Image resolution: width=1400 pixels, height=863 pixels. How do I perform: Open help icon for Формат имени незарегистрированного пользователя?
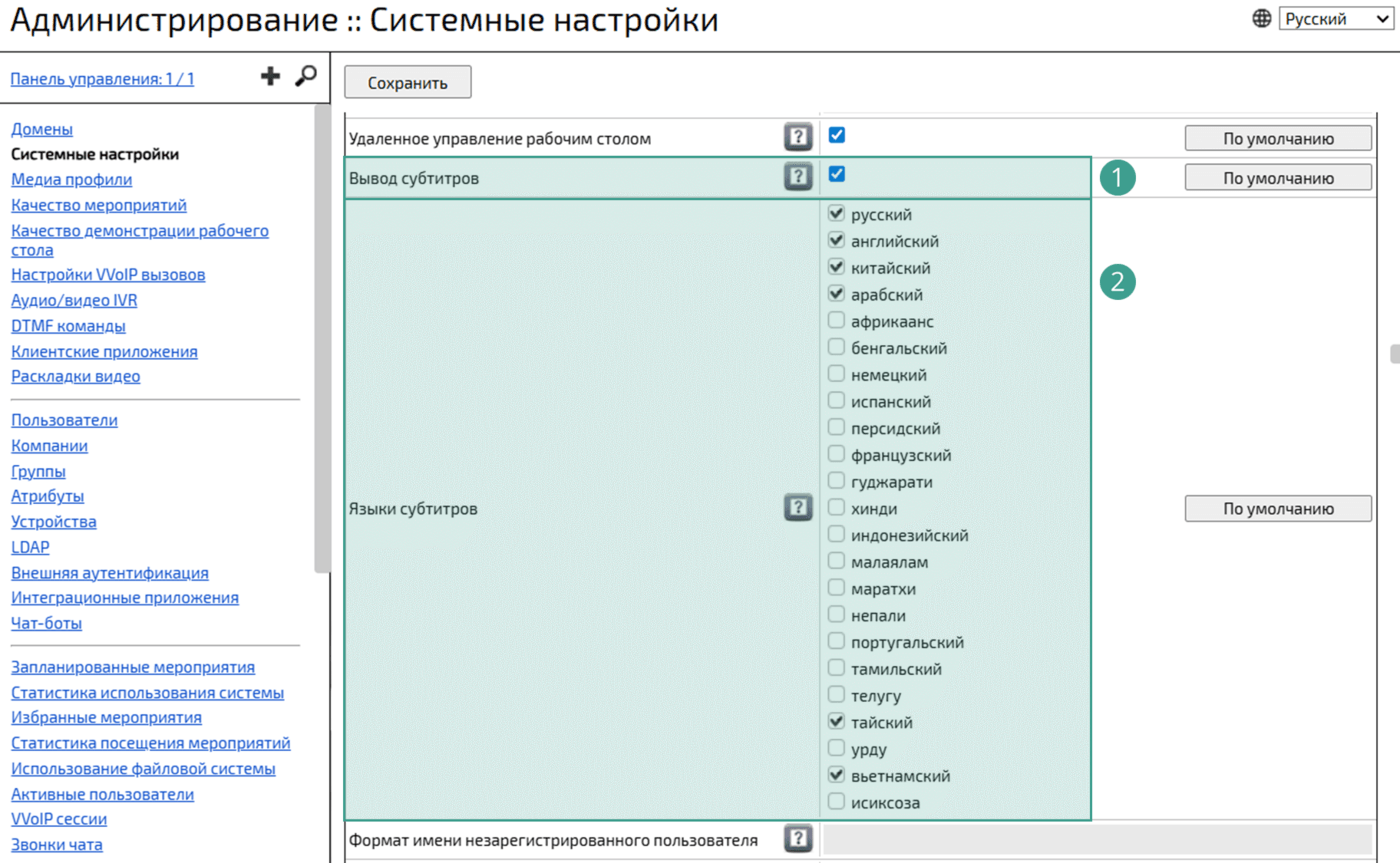click(796, 839)
